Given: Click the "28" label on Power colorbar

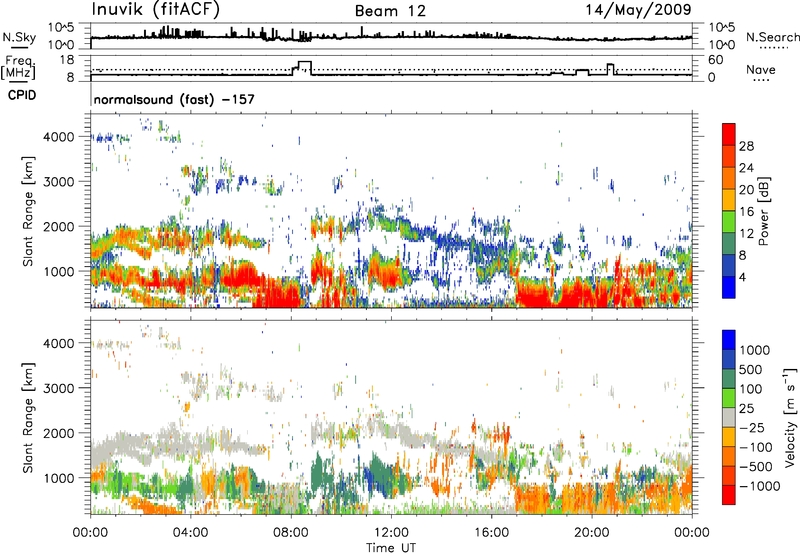Looking at the screenshot, I should (x=746, y=146).
